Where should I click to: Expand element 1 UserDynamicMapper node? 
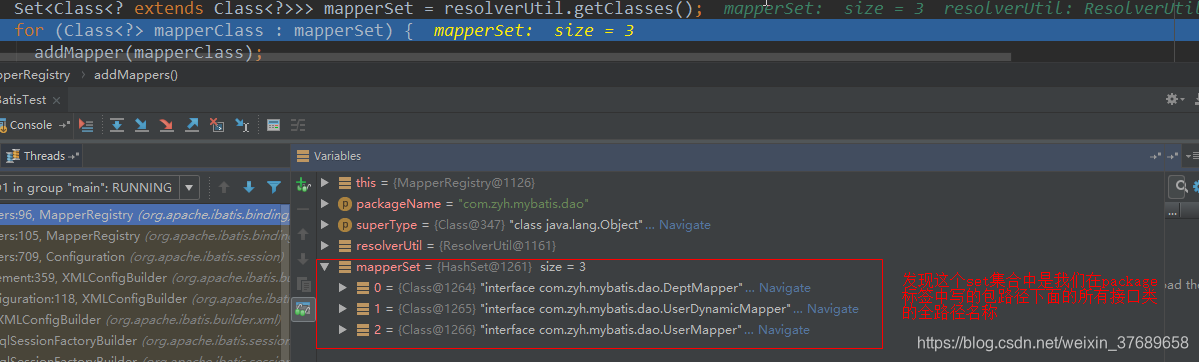[x=343, y=309]
